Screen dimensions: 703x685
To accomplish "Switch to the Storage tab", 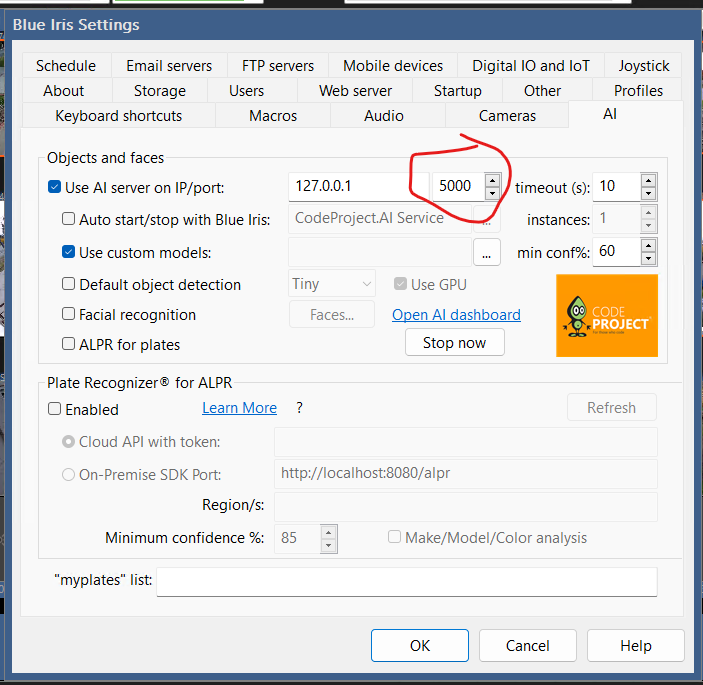I will click(x=160, y=91).
